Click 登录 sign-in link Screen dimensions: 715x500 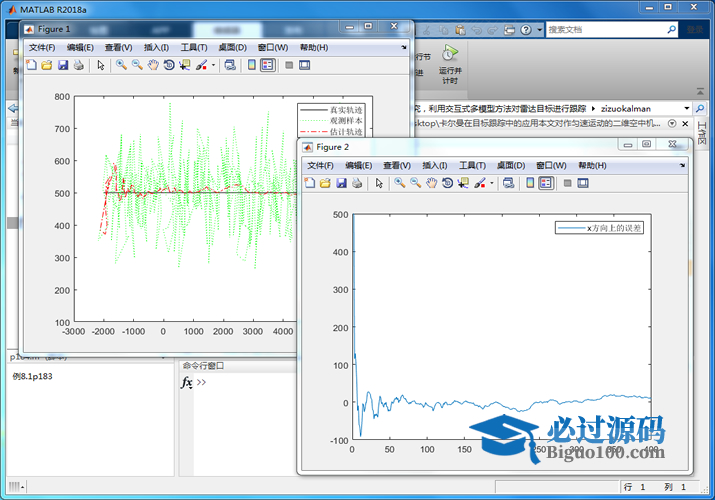[x=694, y=30]
